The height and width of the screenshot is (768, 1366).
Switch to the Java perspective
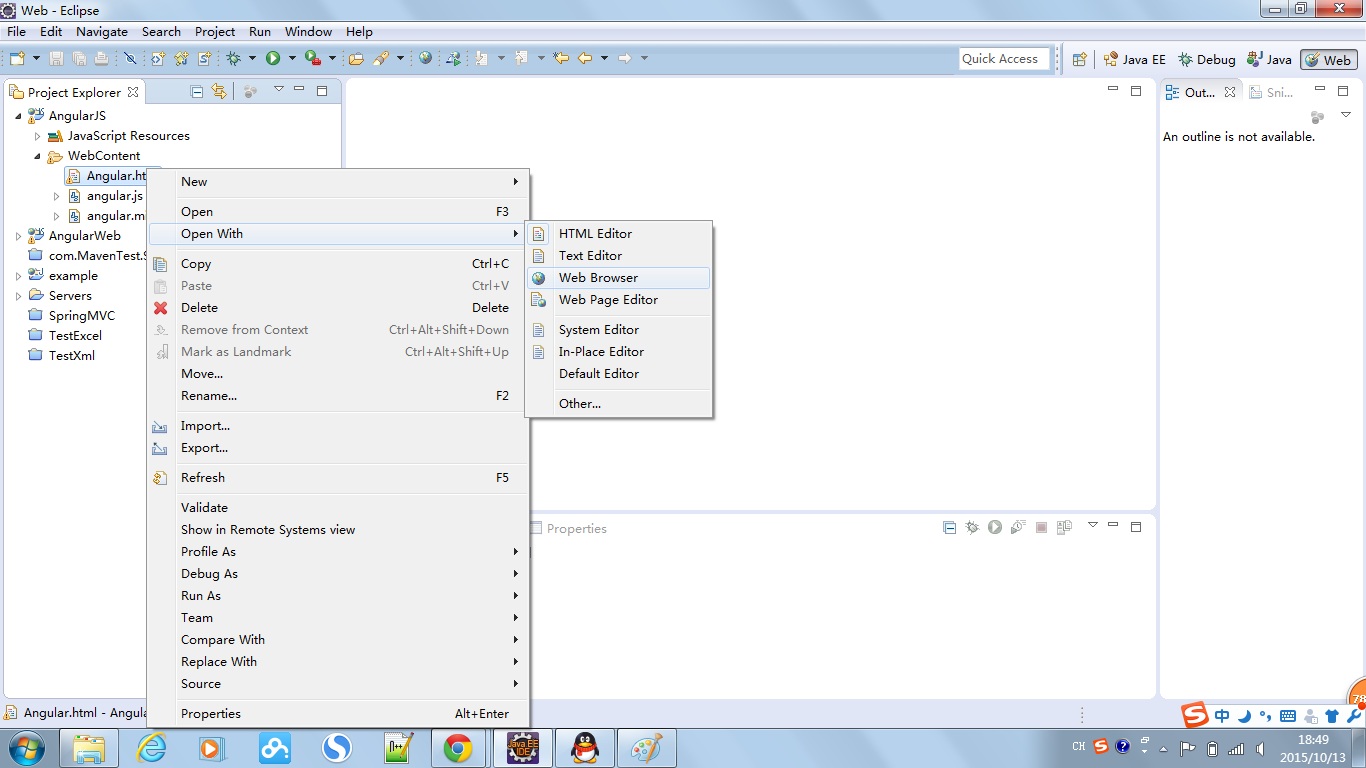[x=1269, y=60]
